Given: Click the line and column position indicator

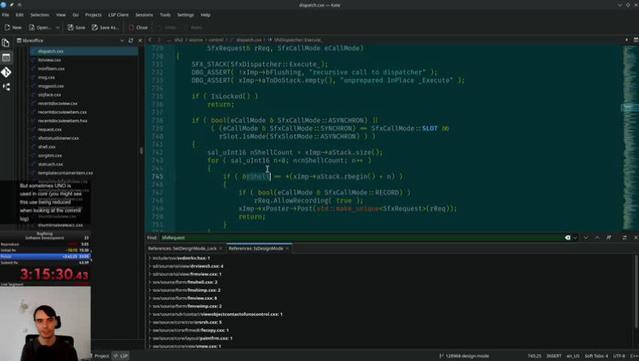Looking at the screenshot, I should (x=534, y=356).
